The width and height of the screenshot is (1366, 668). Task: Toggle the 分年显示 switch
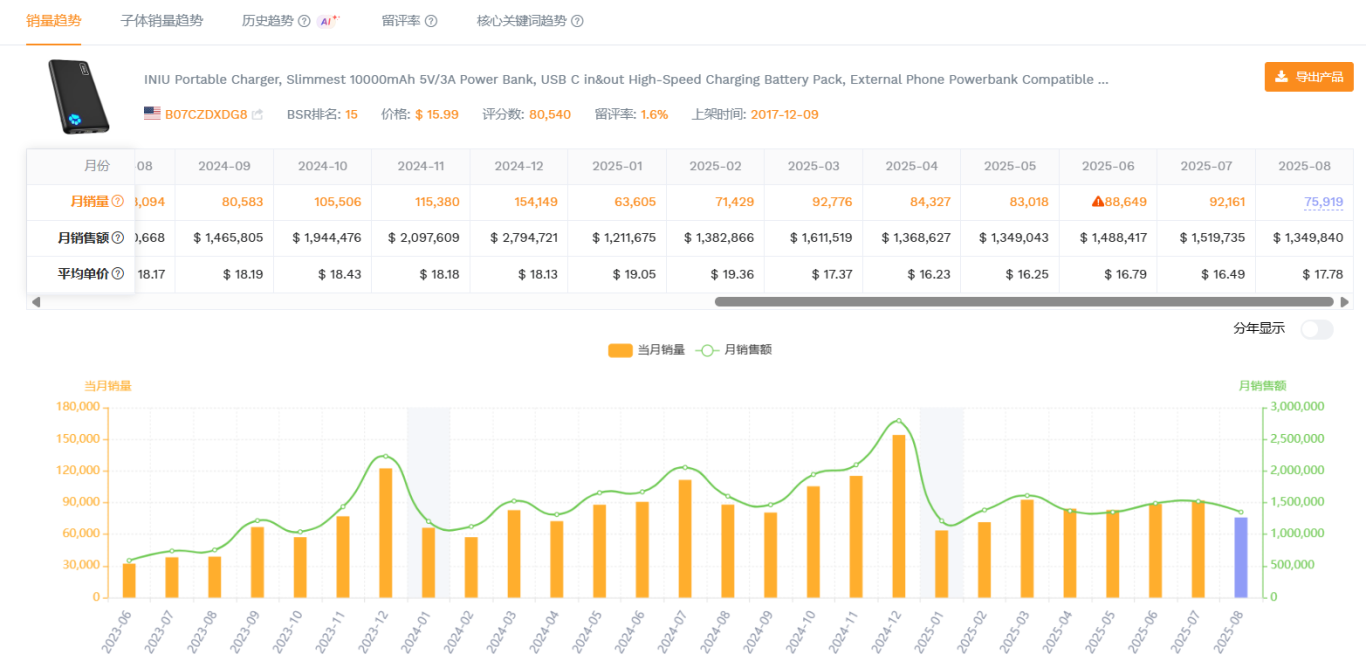click(x=1316, y=329)
